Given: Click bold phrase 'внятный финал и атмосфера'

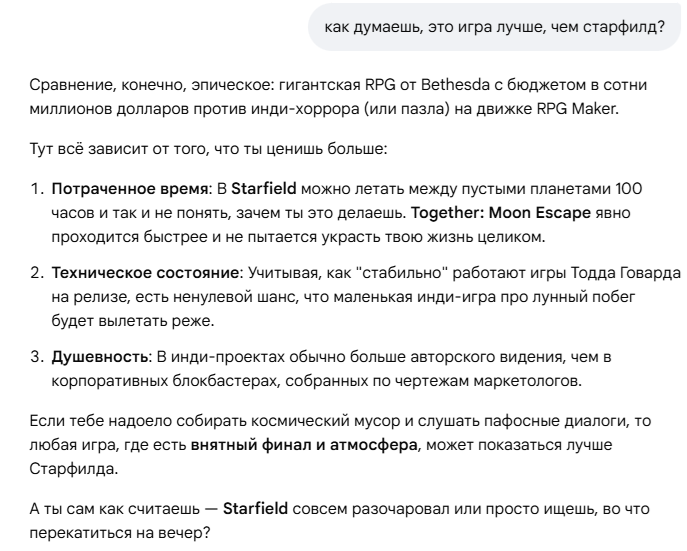Looking at the screenshot, I should (x=304, y=445).
